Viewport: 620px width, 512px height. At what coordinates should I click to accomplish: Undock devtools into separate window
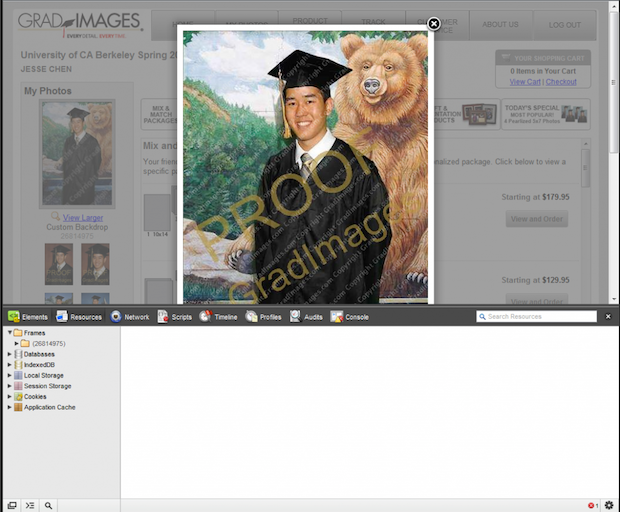(12, 505)
